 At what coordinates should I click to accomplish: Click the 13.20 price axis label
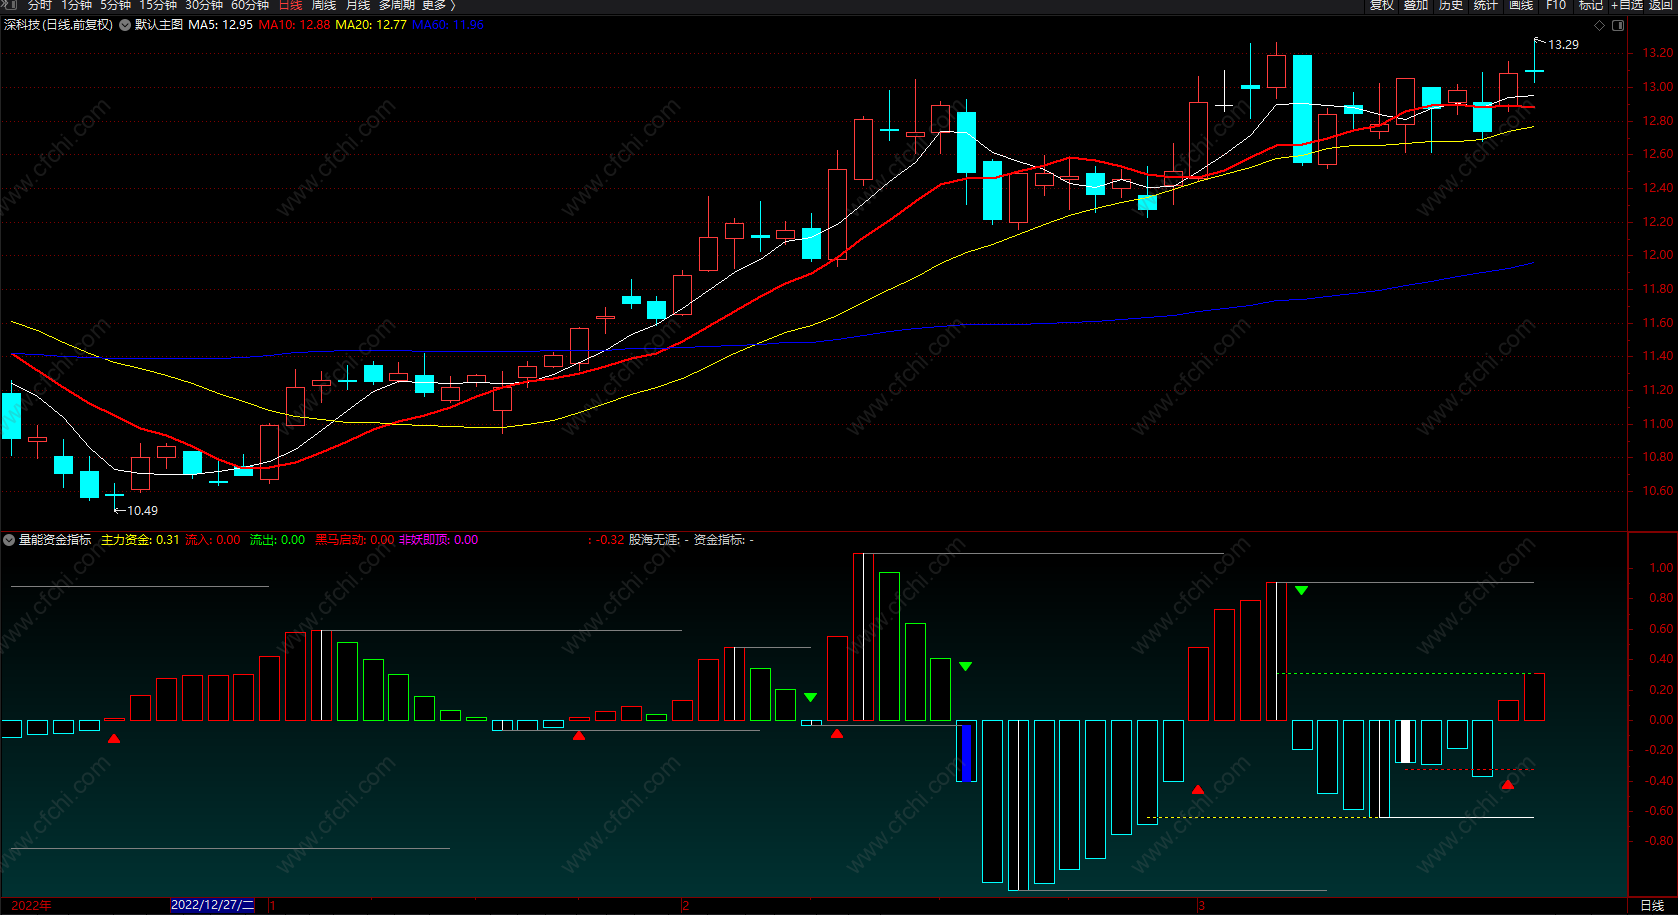click(x=1657, y=53)
